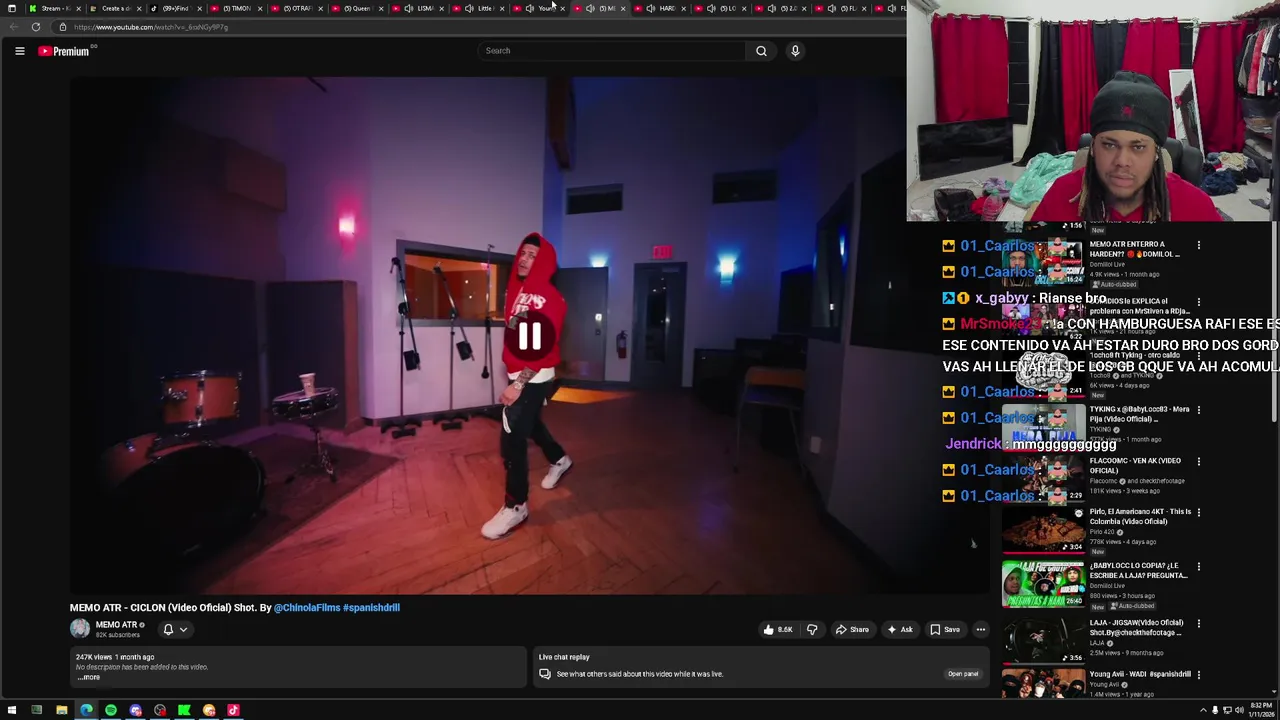Switch to the (99+) Find TikTok tab

tap(174, 8)
